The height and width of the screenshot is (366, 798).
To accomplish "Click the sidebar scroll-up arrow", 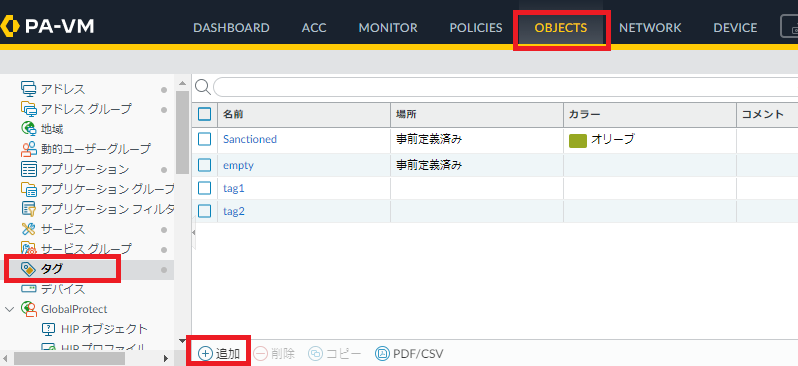I will 182,82.
